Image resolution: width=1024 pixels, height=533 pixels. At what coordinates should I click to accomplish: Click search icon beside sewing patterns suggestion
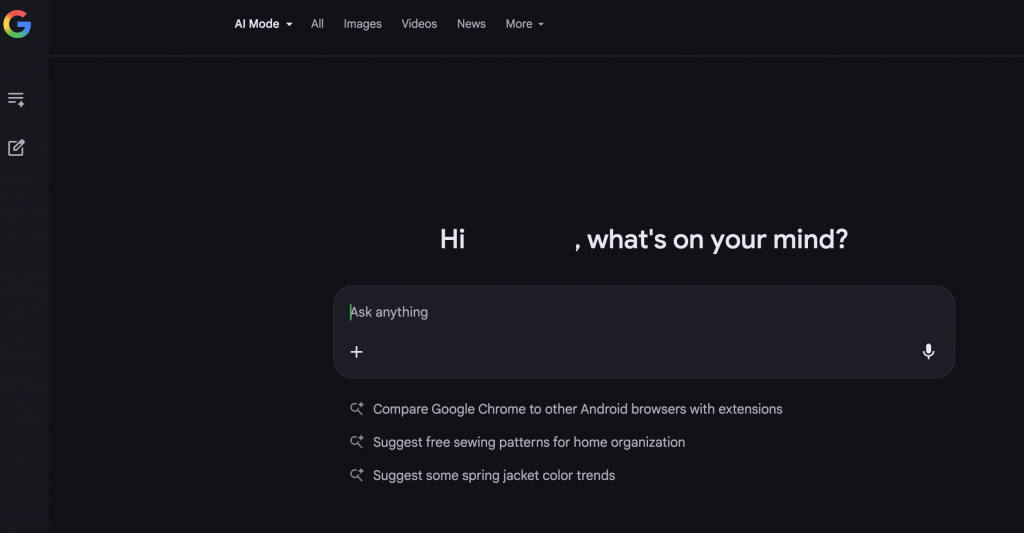point(356,442)
